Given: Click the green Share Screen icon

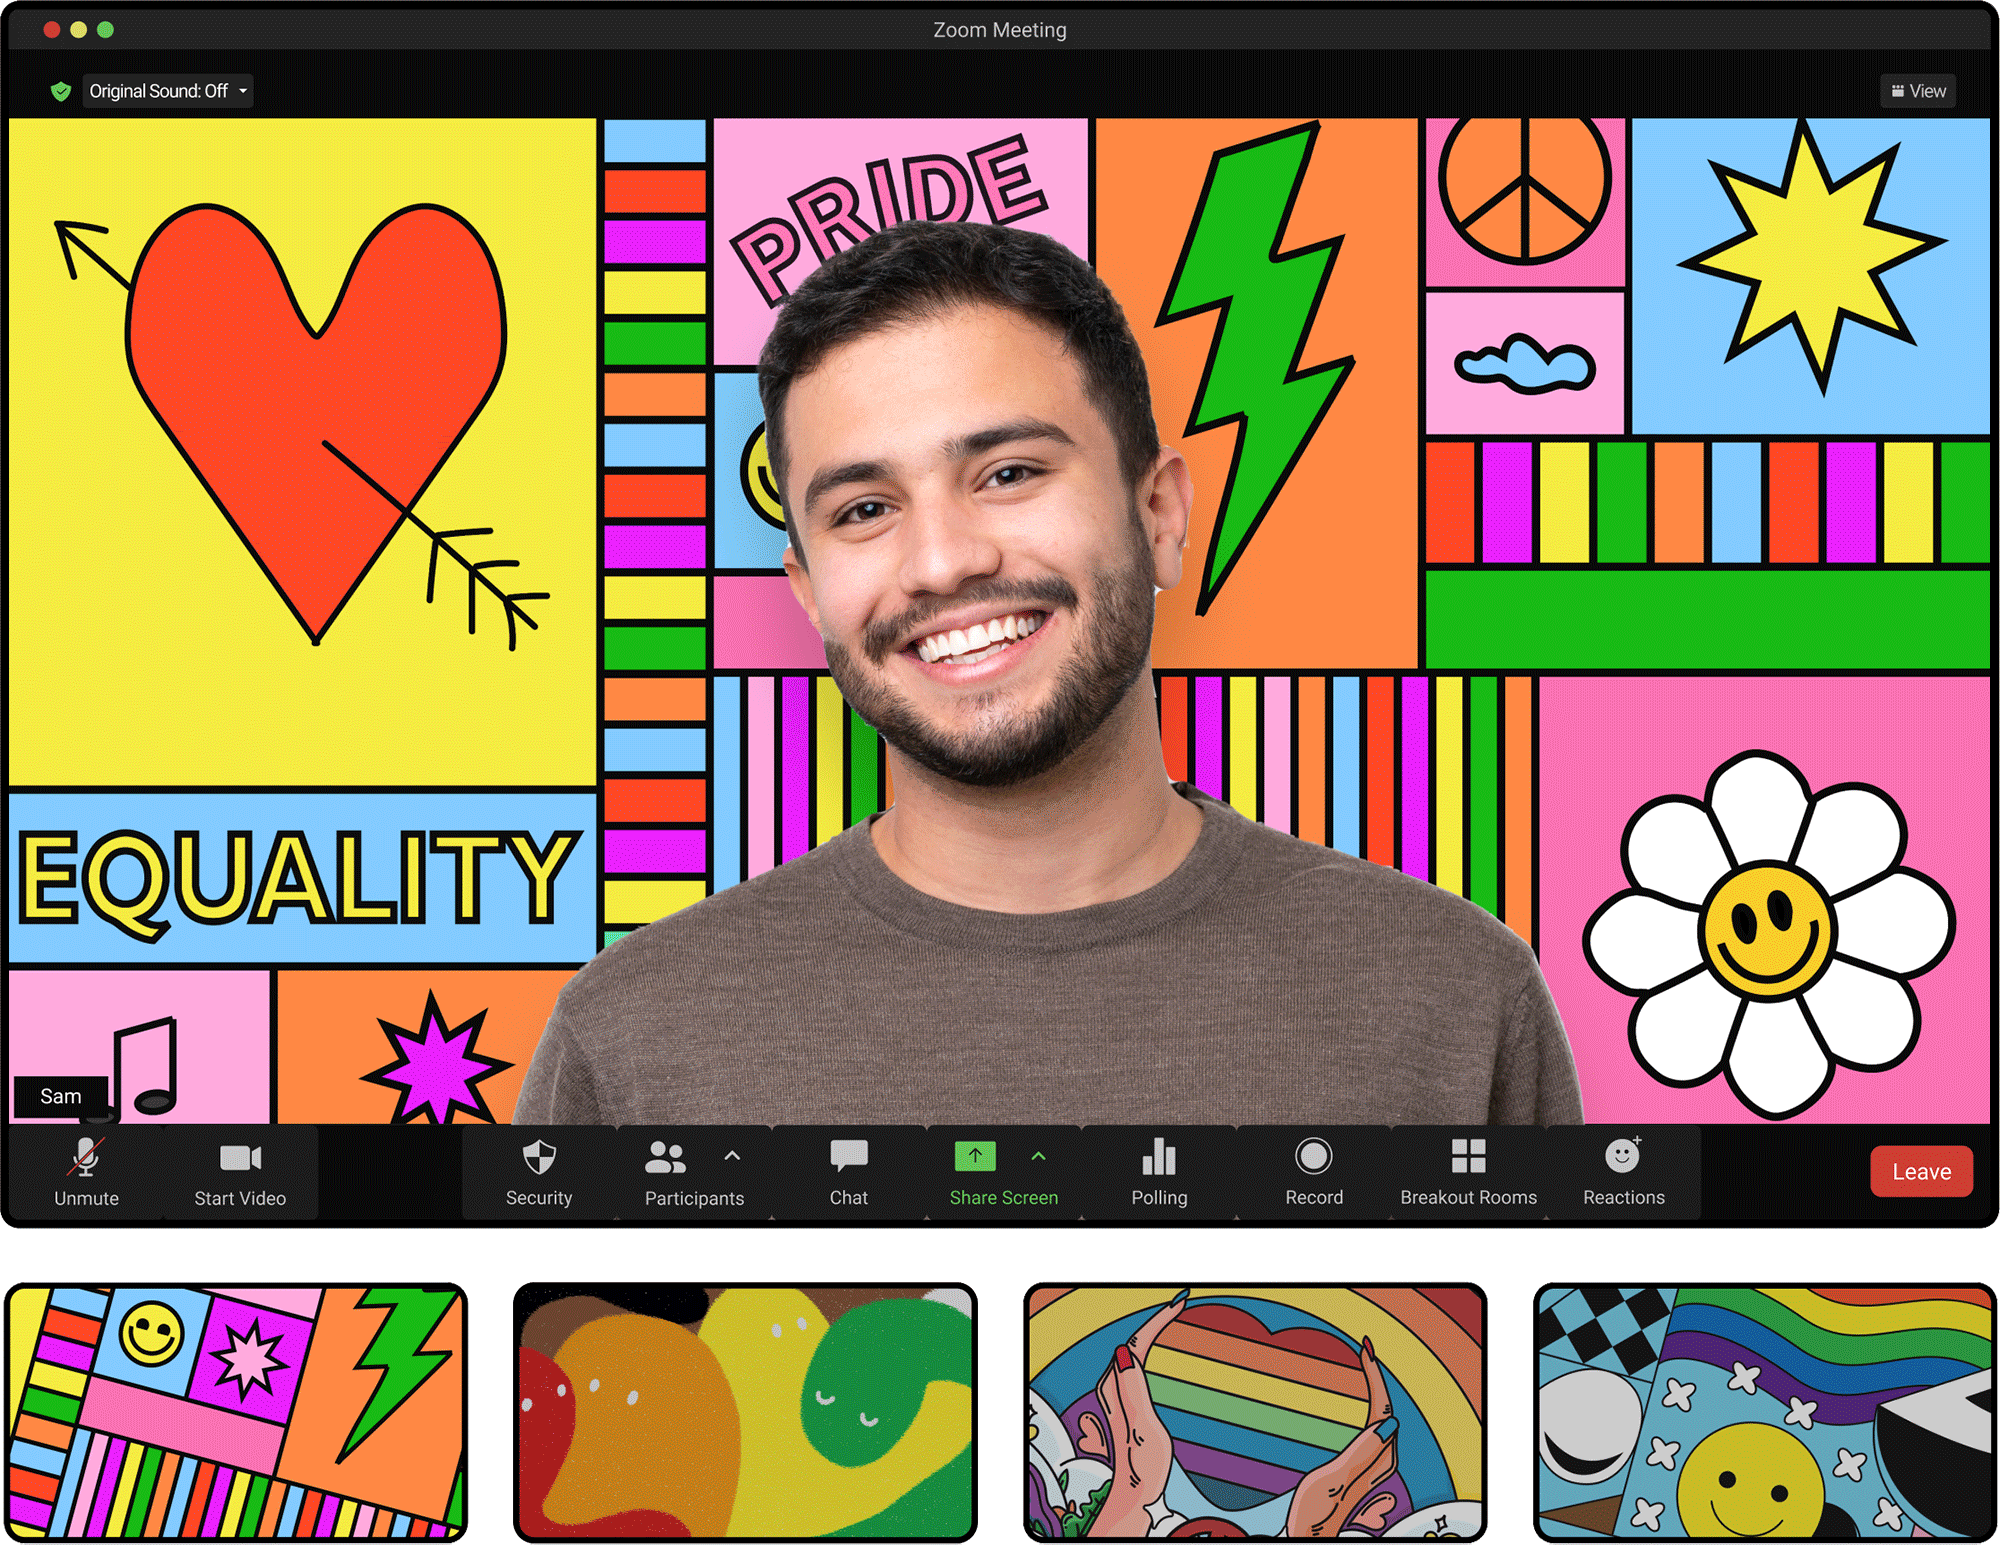Looking at the screenshot, I should pyautogui.click(x=975, y=1157).
